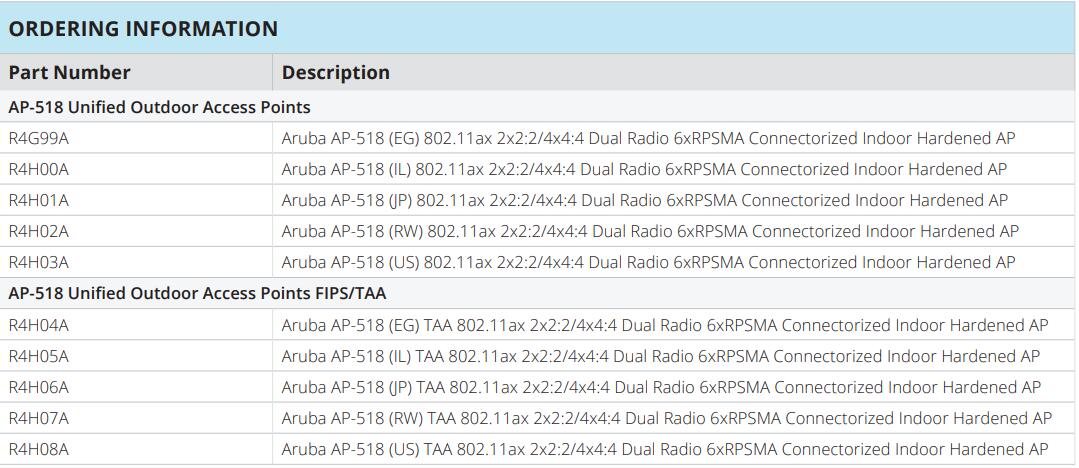
Task: Click part number R4H00A
Action: pos(39,169)
